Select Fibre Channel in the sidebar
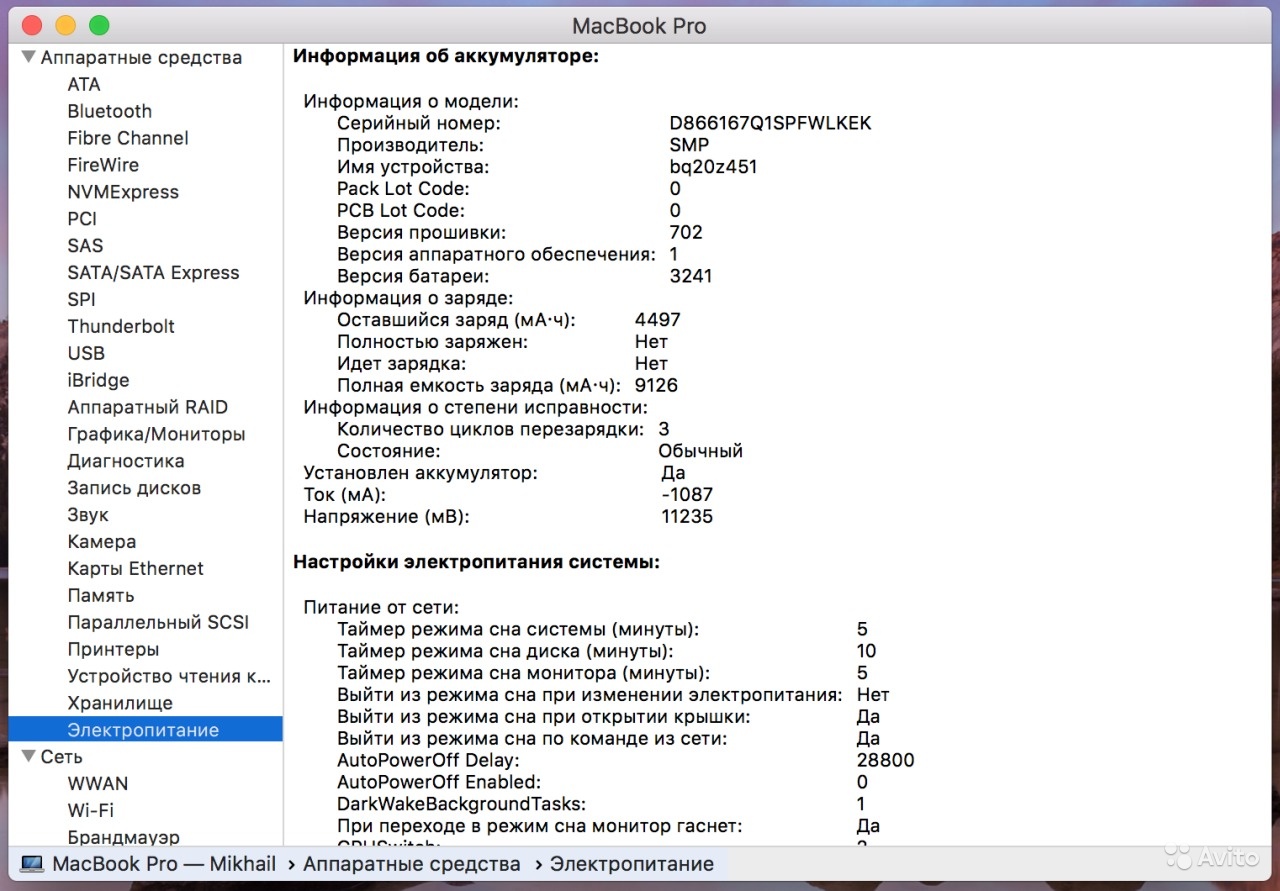 tap(128, 138)
